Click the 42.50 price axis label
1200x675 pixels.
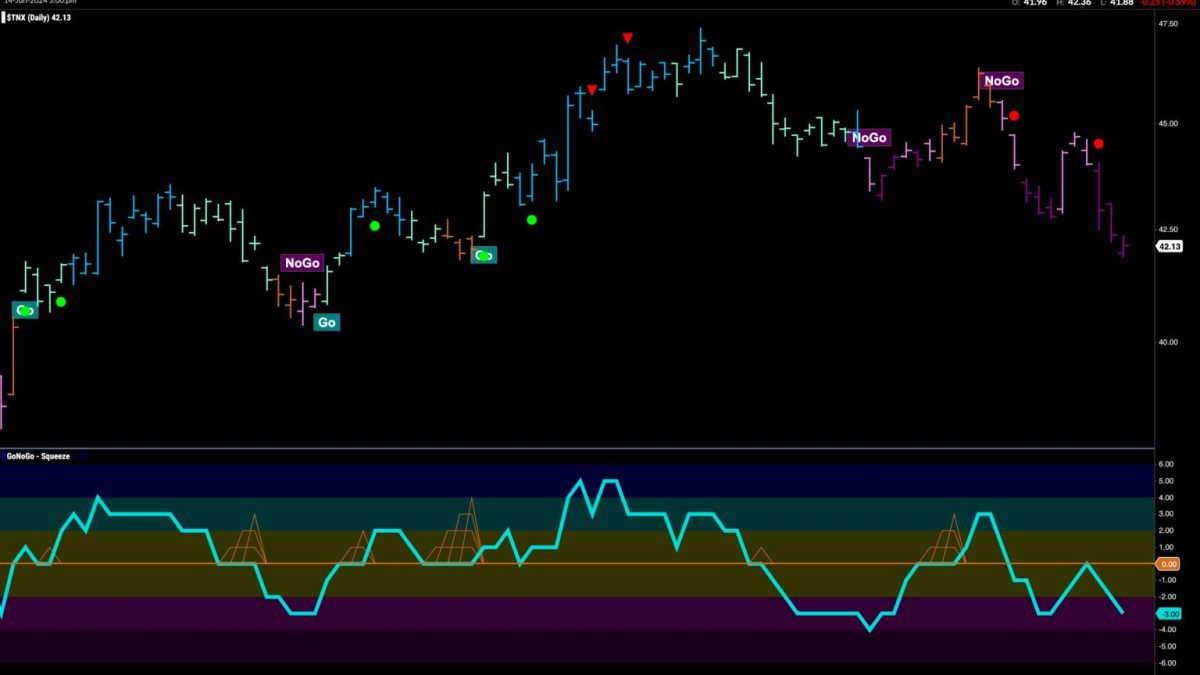coord(1167,228)
